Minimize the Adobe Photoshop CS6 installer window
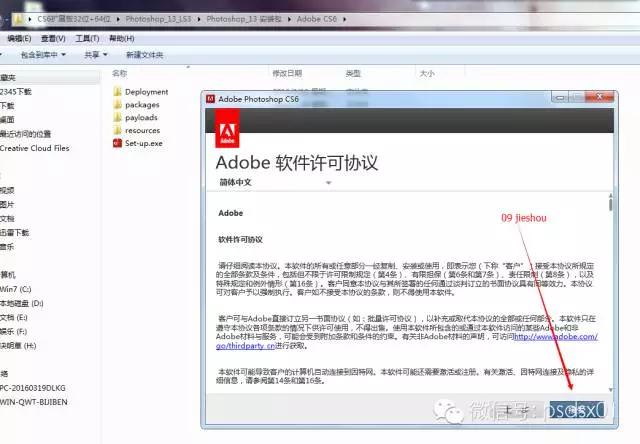The height and width of the screenshot is (444, 640). point(560,98)
